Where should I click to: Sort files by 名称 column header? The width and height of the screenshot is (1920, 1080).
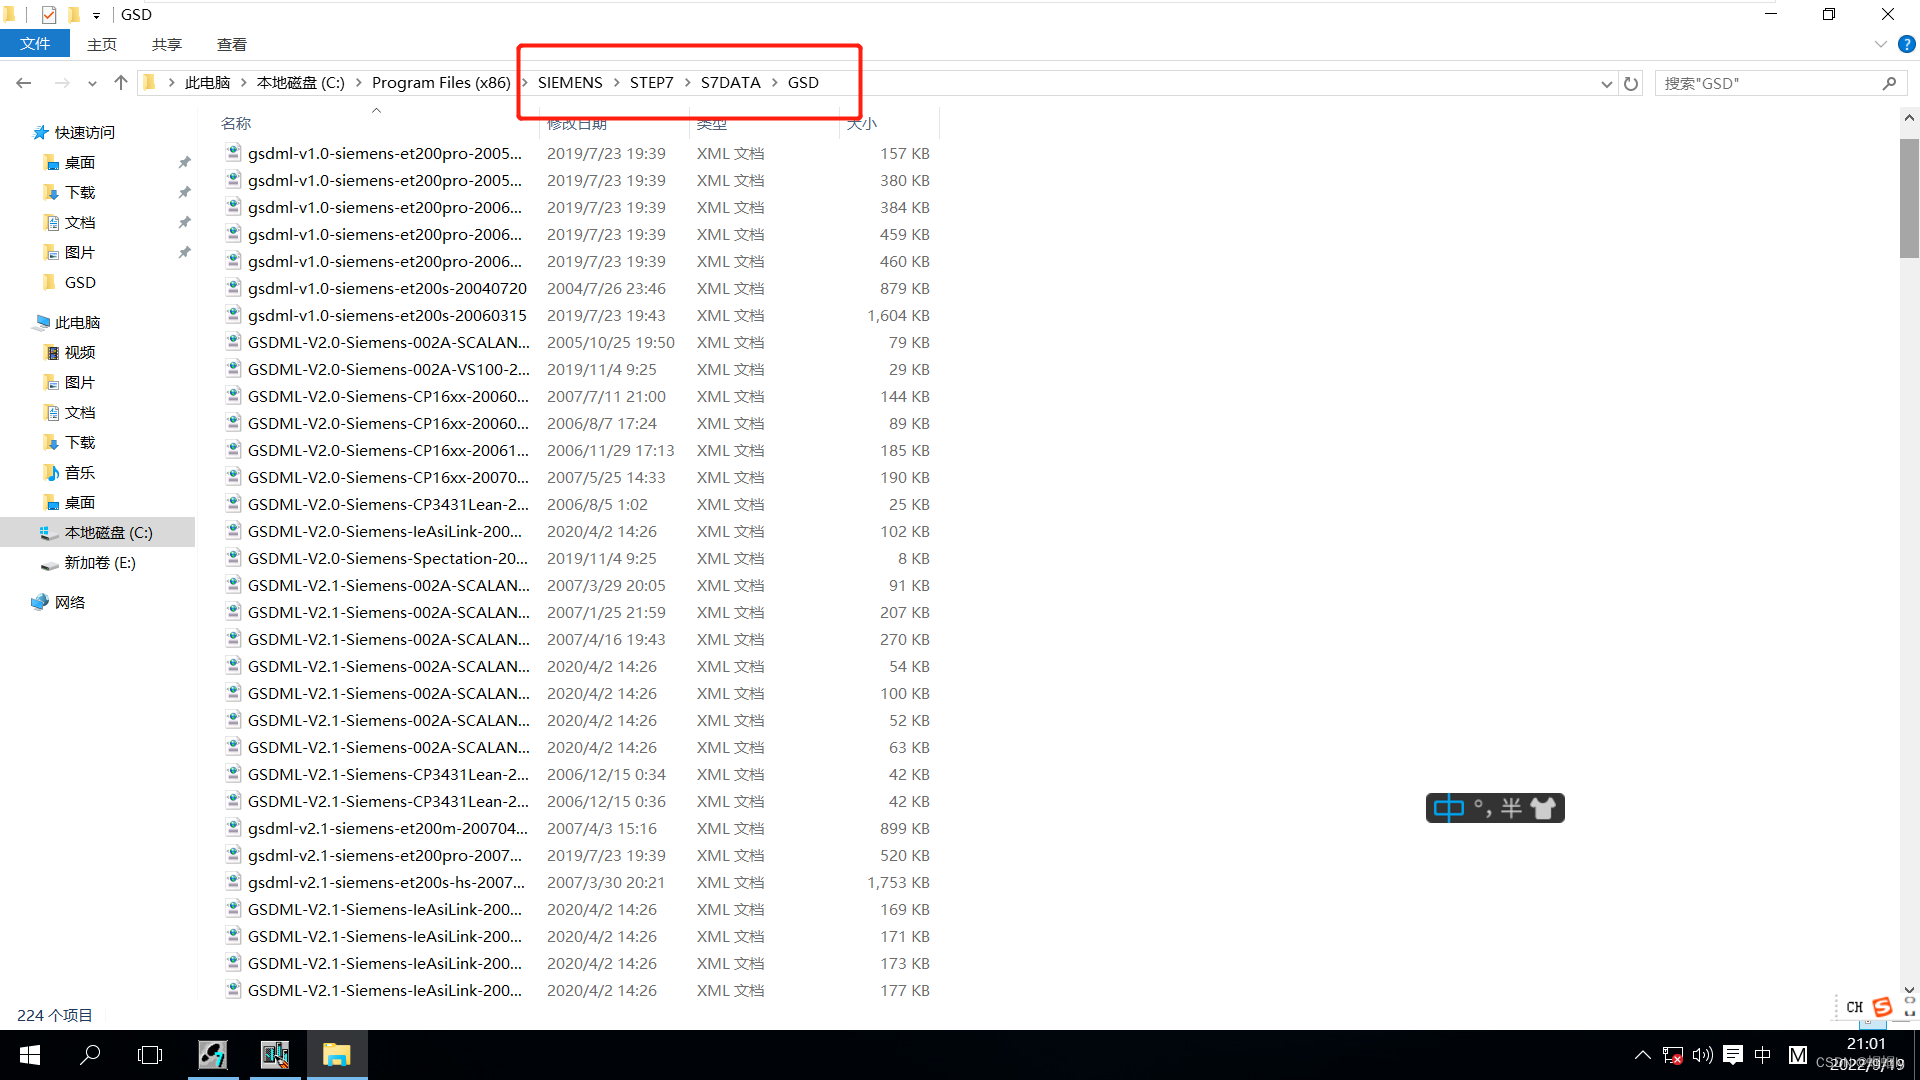coord(236,124)
